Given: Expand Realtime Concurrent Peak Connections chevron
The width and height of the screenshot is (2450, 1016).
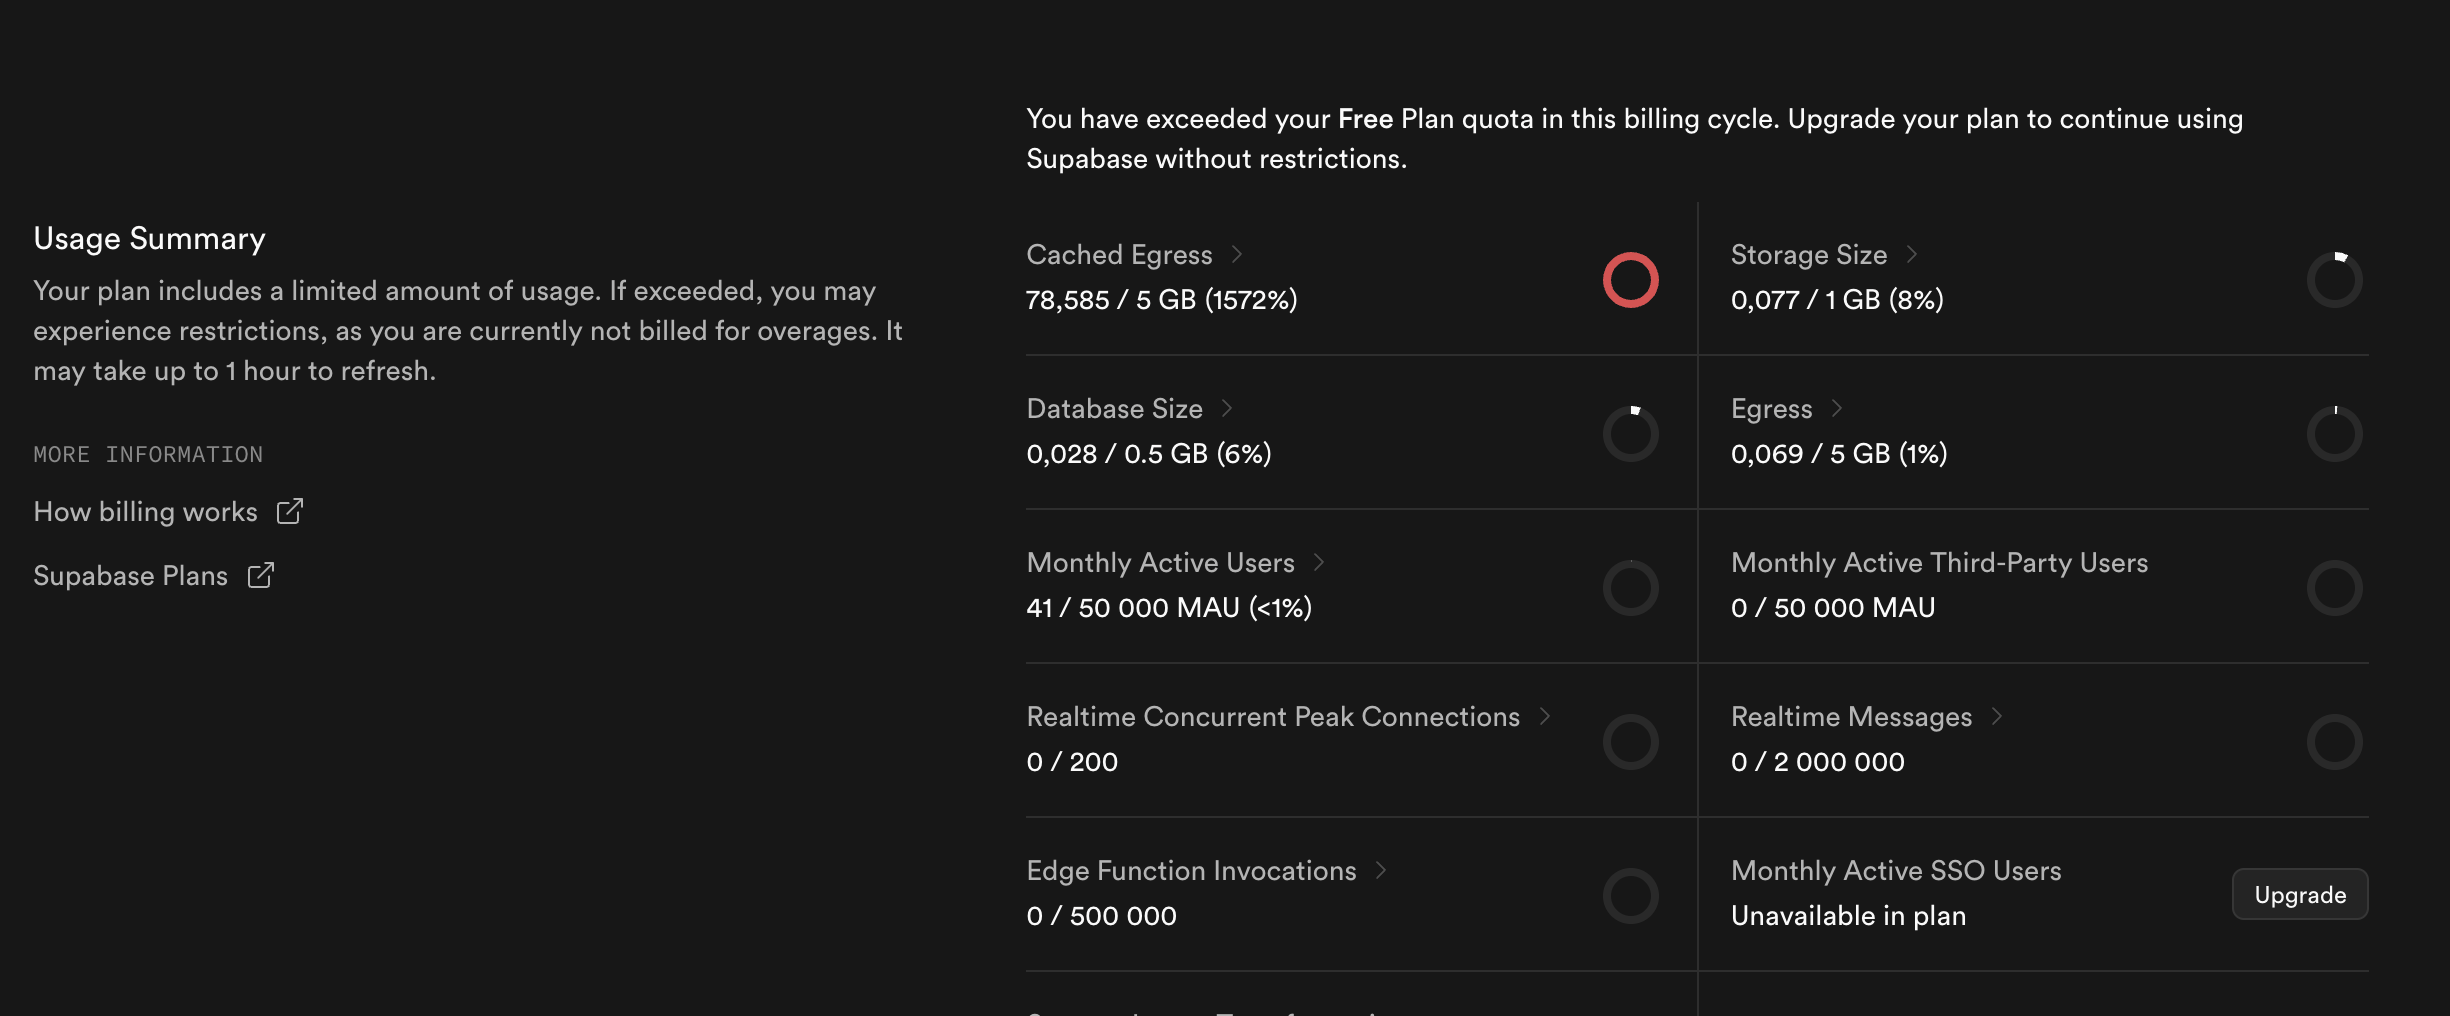Looking at the screenshot, I should click(1545, 716).
